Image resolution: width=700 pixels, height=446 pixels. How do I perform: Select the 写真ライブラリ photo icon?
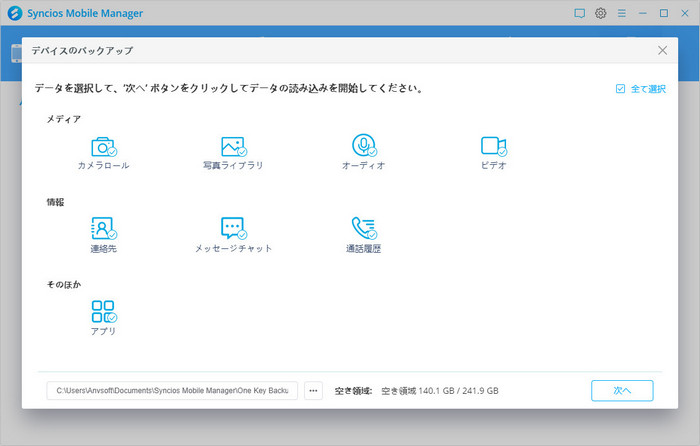(233, 146)
